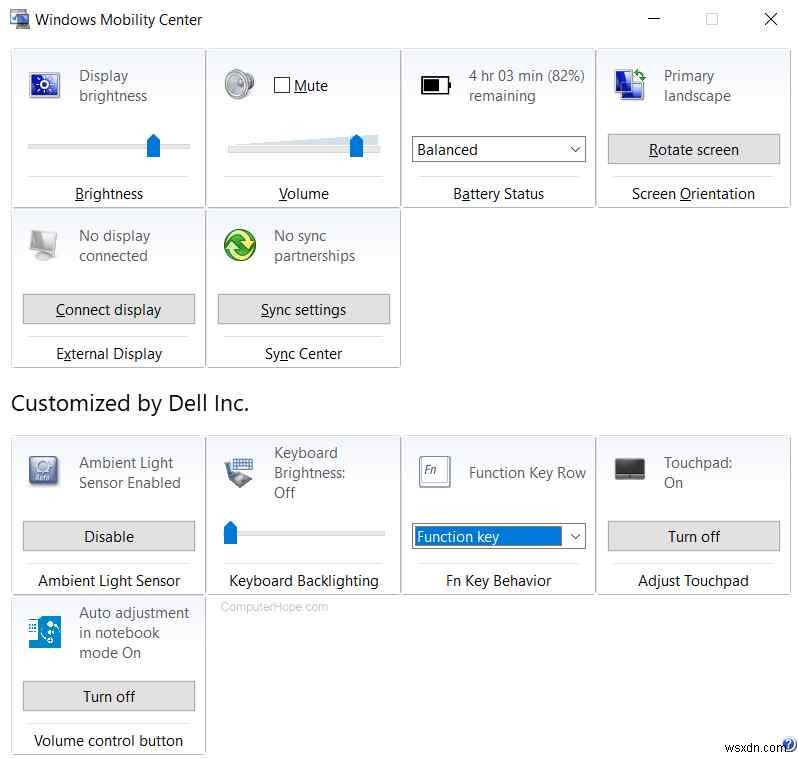This screenshot has width=798, height=758.
Task: Disable the Ambient Light Sensor
Action: pos(108,536)
